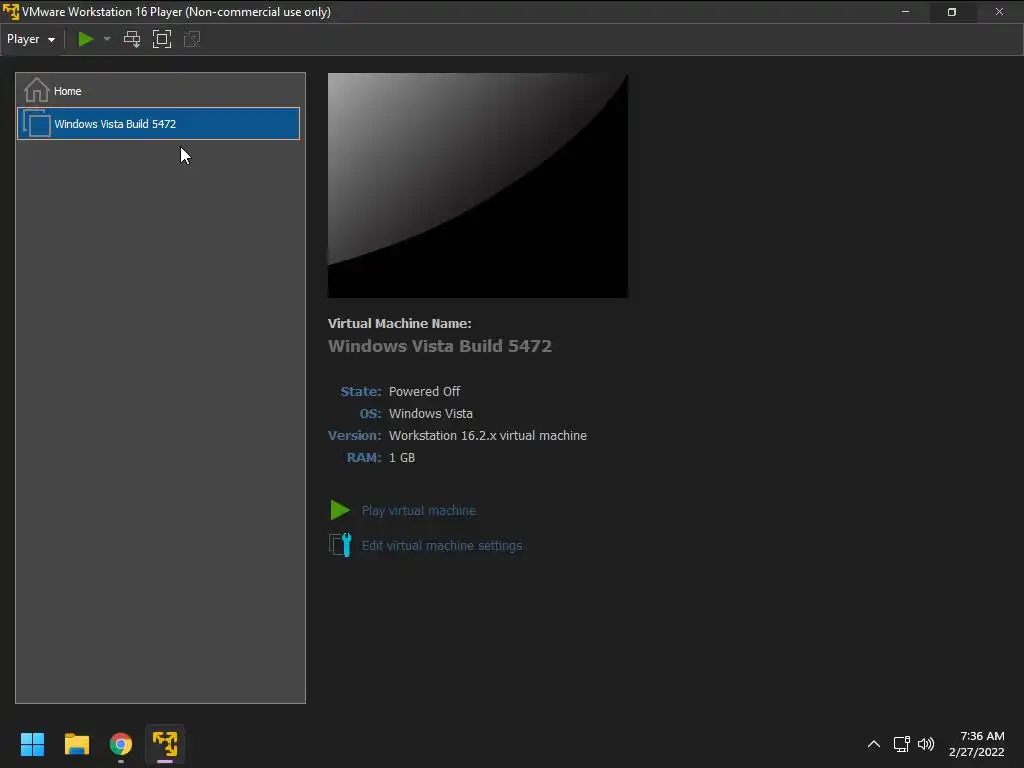Screen dimensions: 1024x768
Task: Enter full screen mode icon
Action: click(x=162, y=39)
